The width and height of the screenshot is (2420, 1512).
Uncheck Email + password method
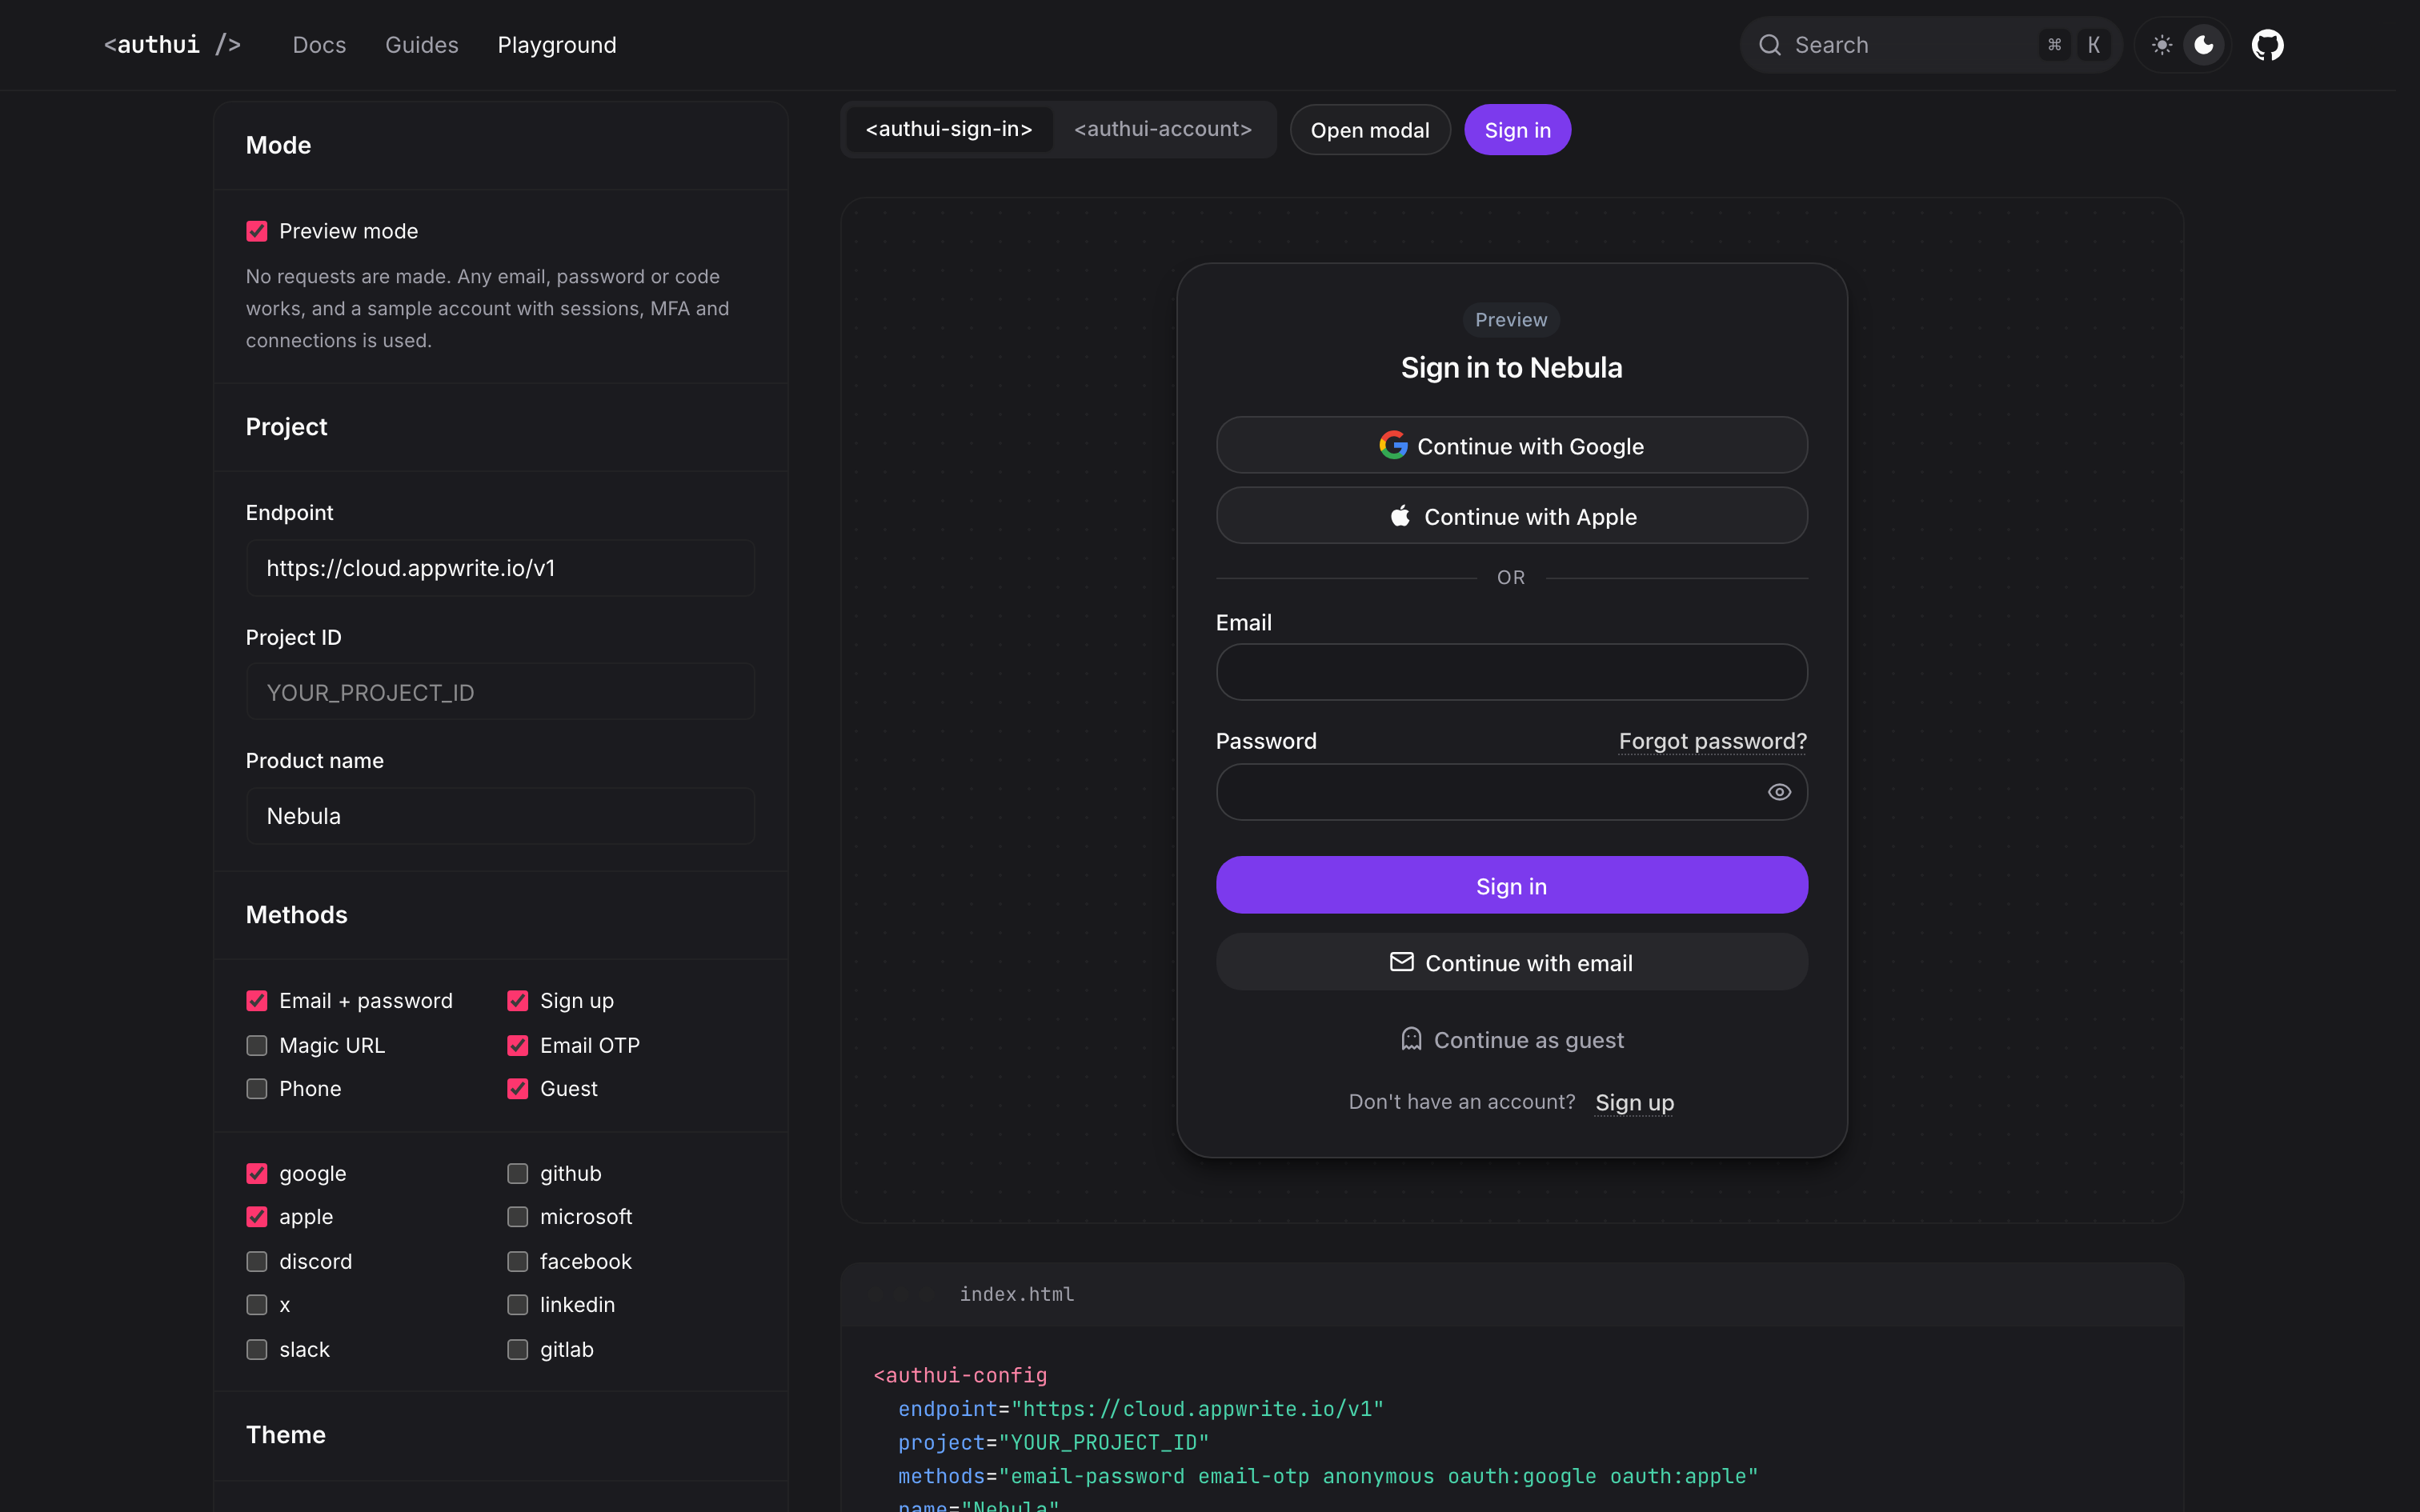coord(257,1001)
